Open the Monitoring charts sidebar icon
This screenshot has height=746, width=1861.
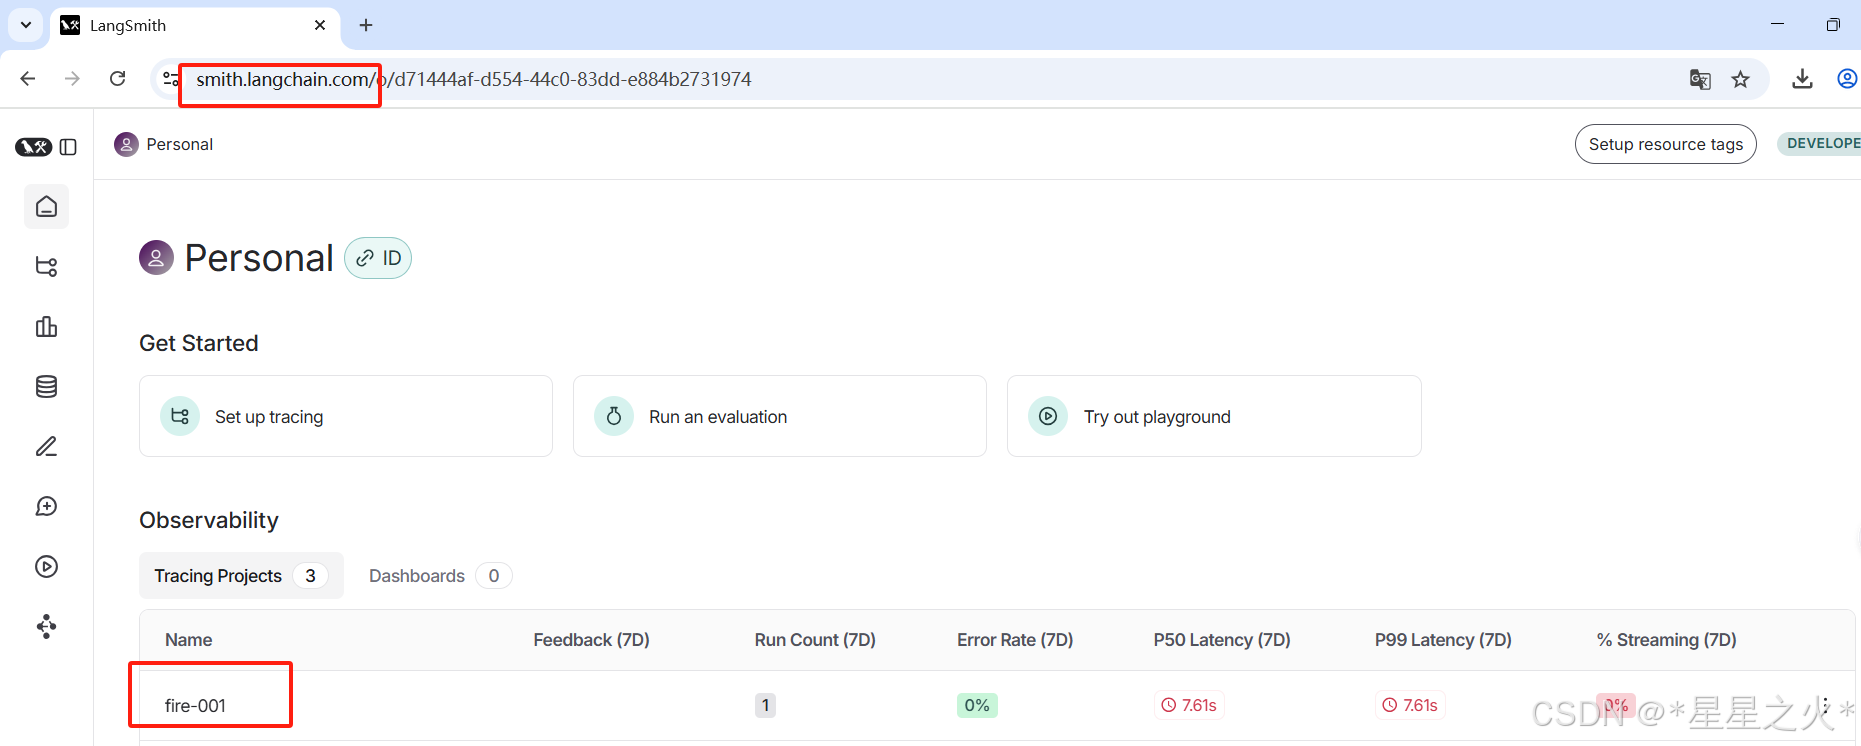[x=46, y=327]
